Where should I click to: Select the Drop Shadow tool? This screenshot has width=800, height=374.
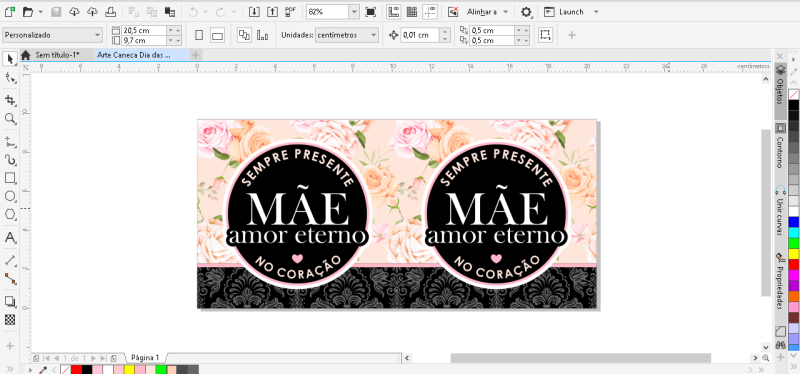(10, 301)
